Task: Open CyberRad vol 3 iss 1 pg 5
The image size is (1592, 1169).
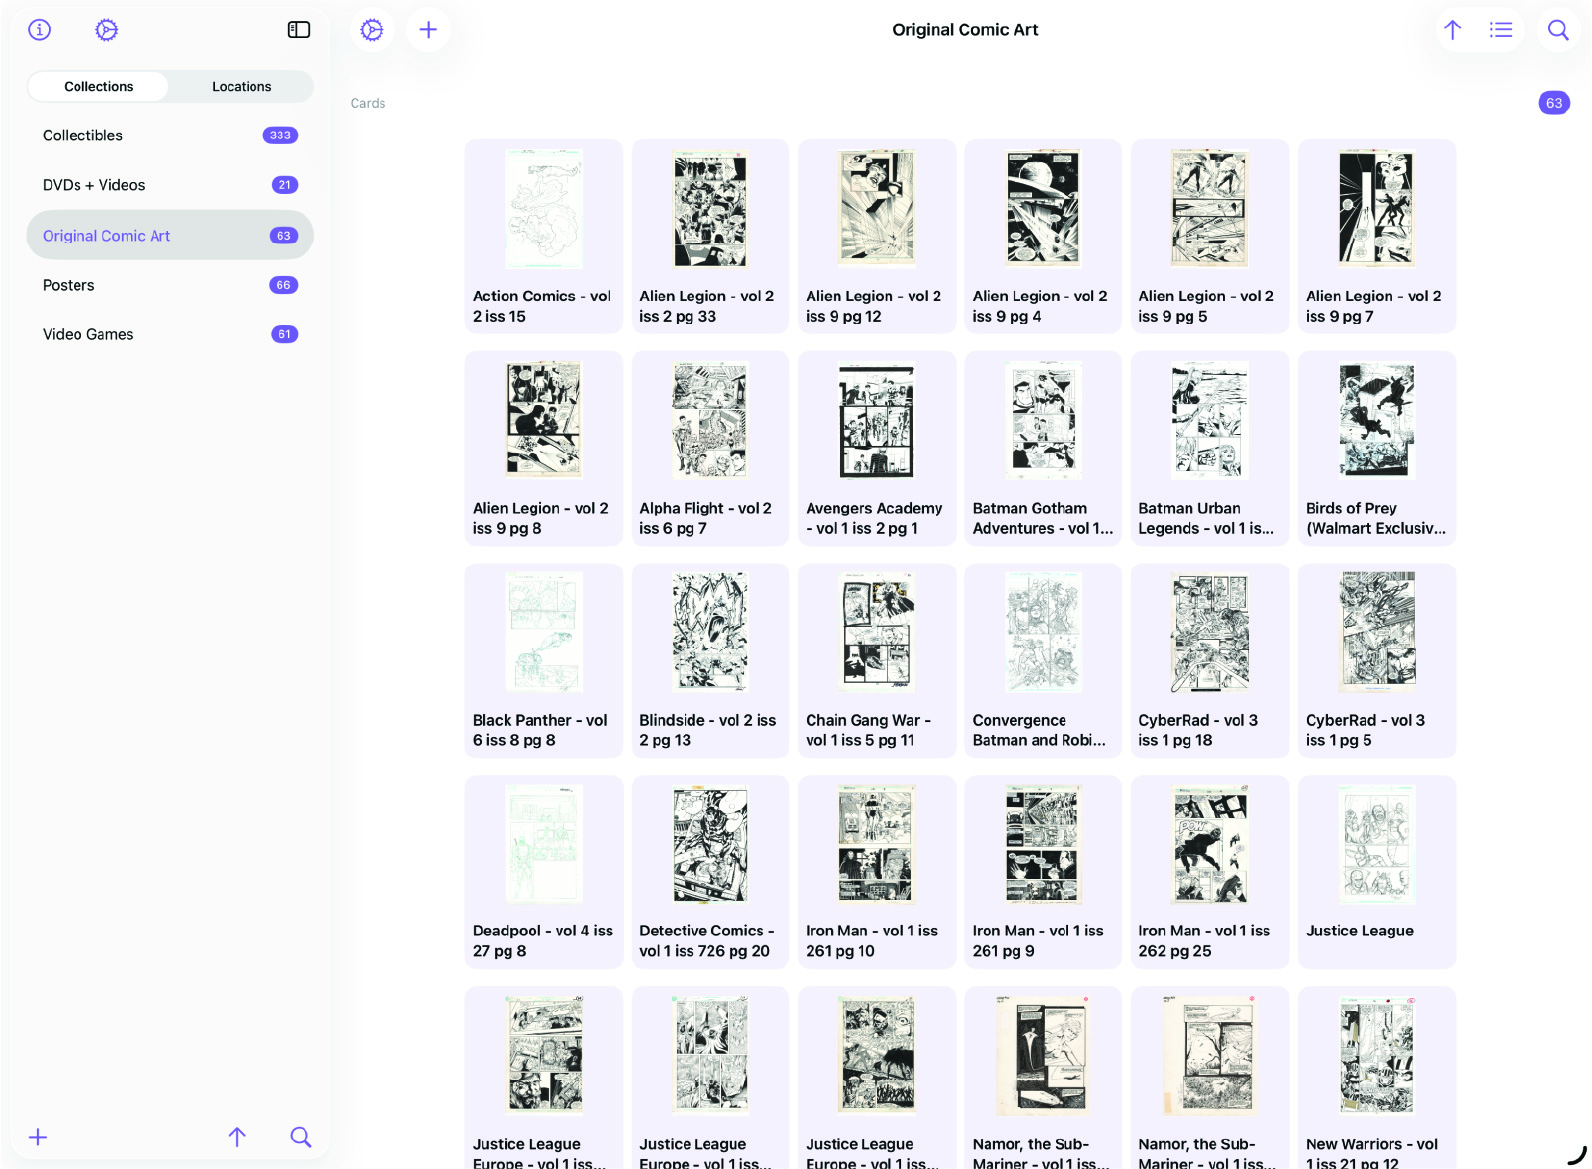Action: point(1377,660)
